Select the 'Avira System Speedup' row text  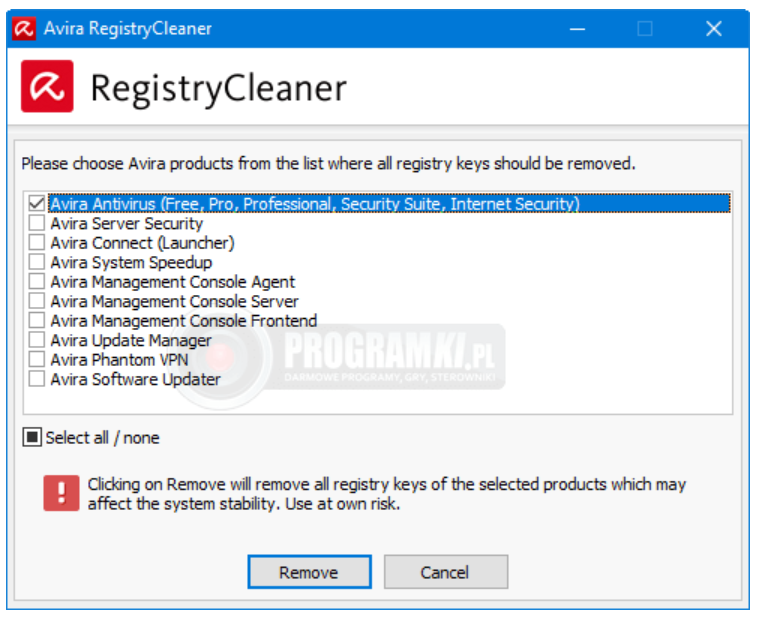point(131,262)
